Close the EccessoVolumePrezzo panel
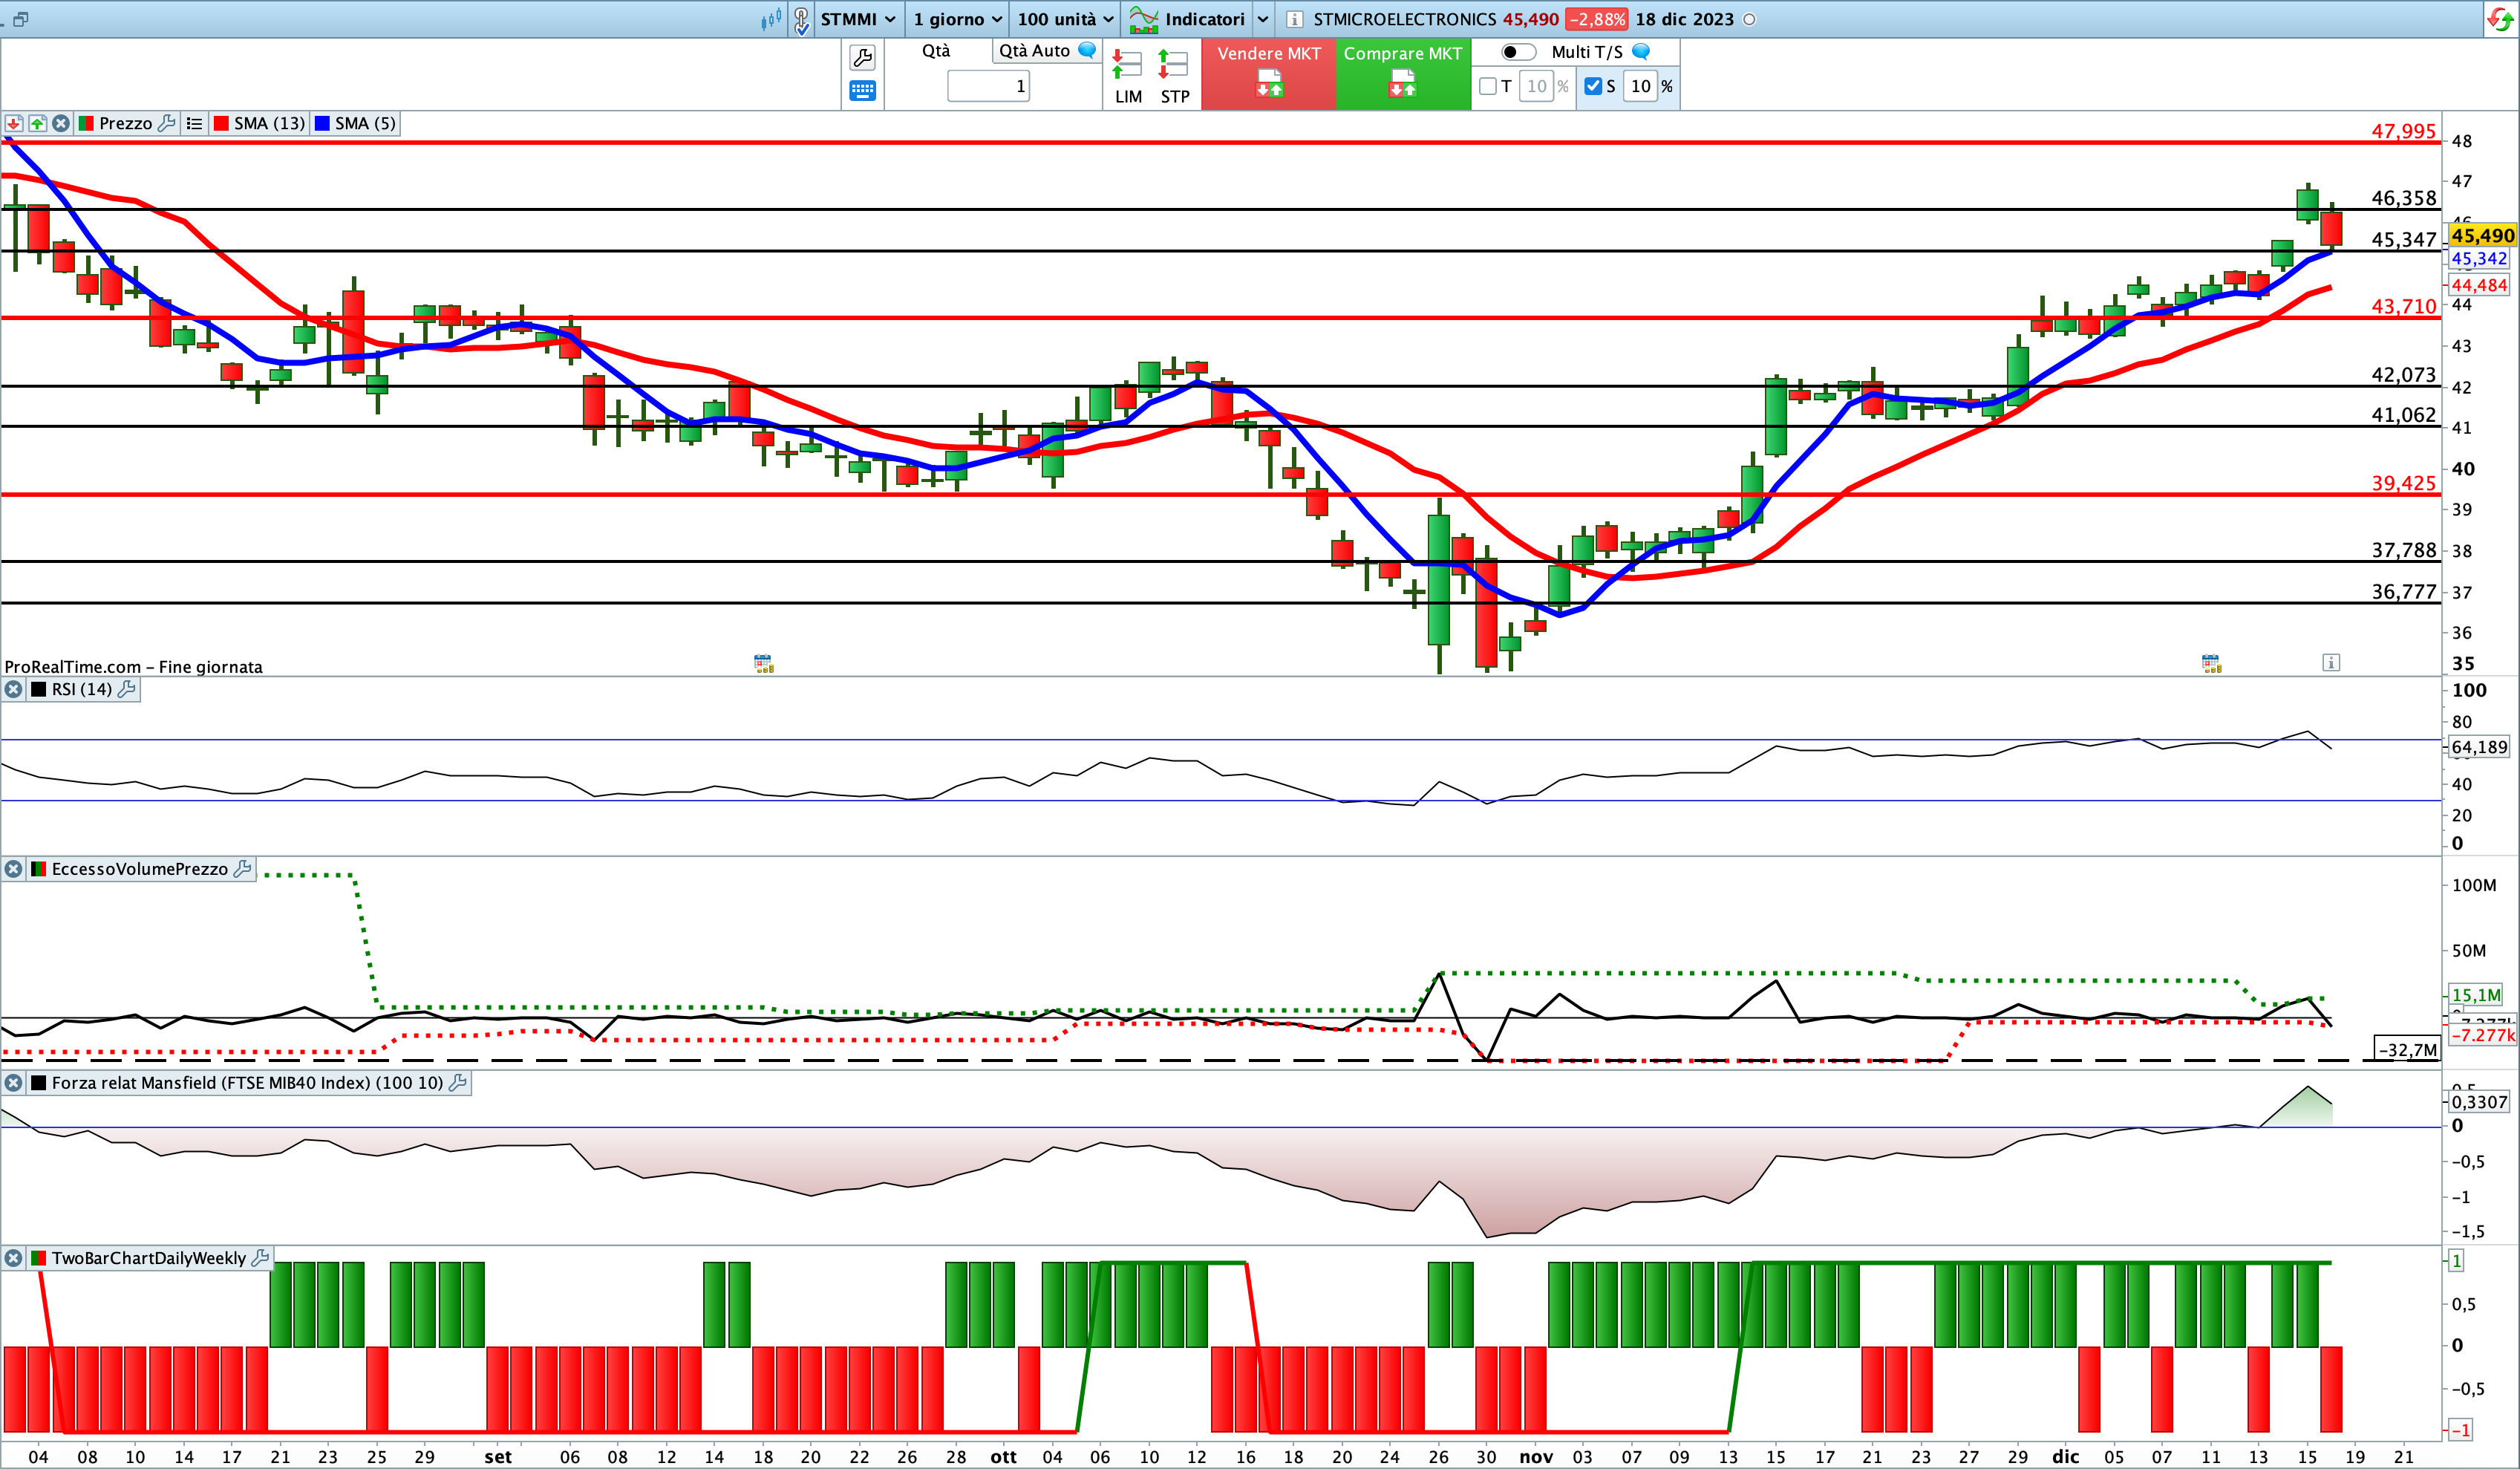 click(x=13, y=869)
